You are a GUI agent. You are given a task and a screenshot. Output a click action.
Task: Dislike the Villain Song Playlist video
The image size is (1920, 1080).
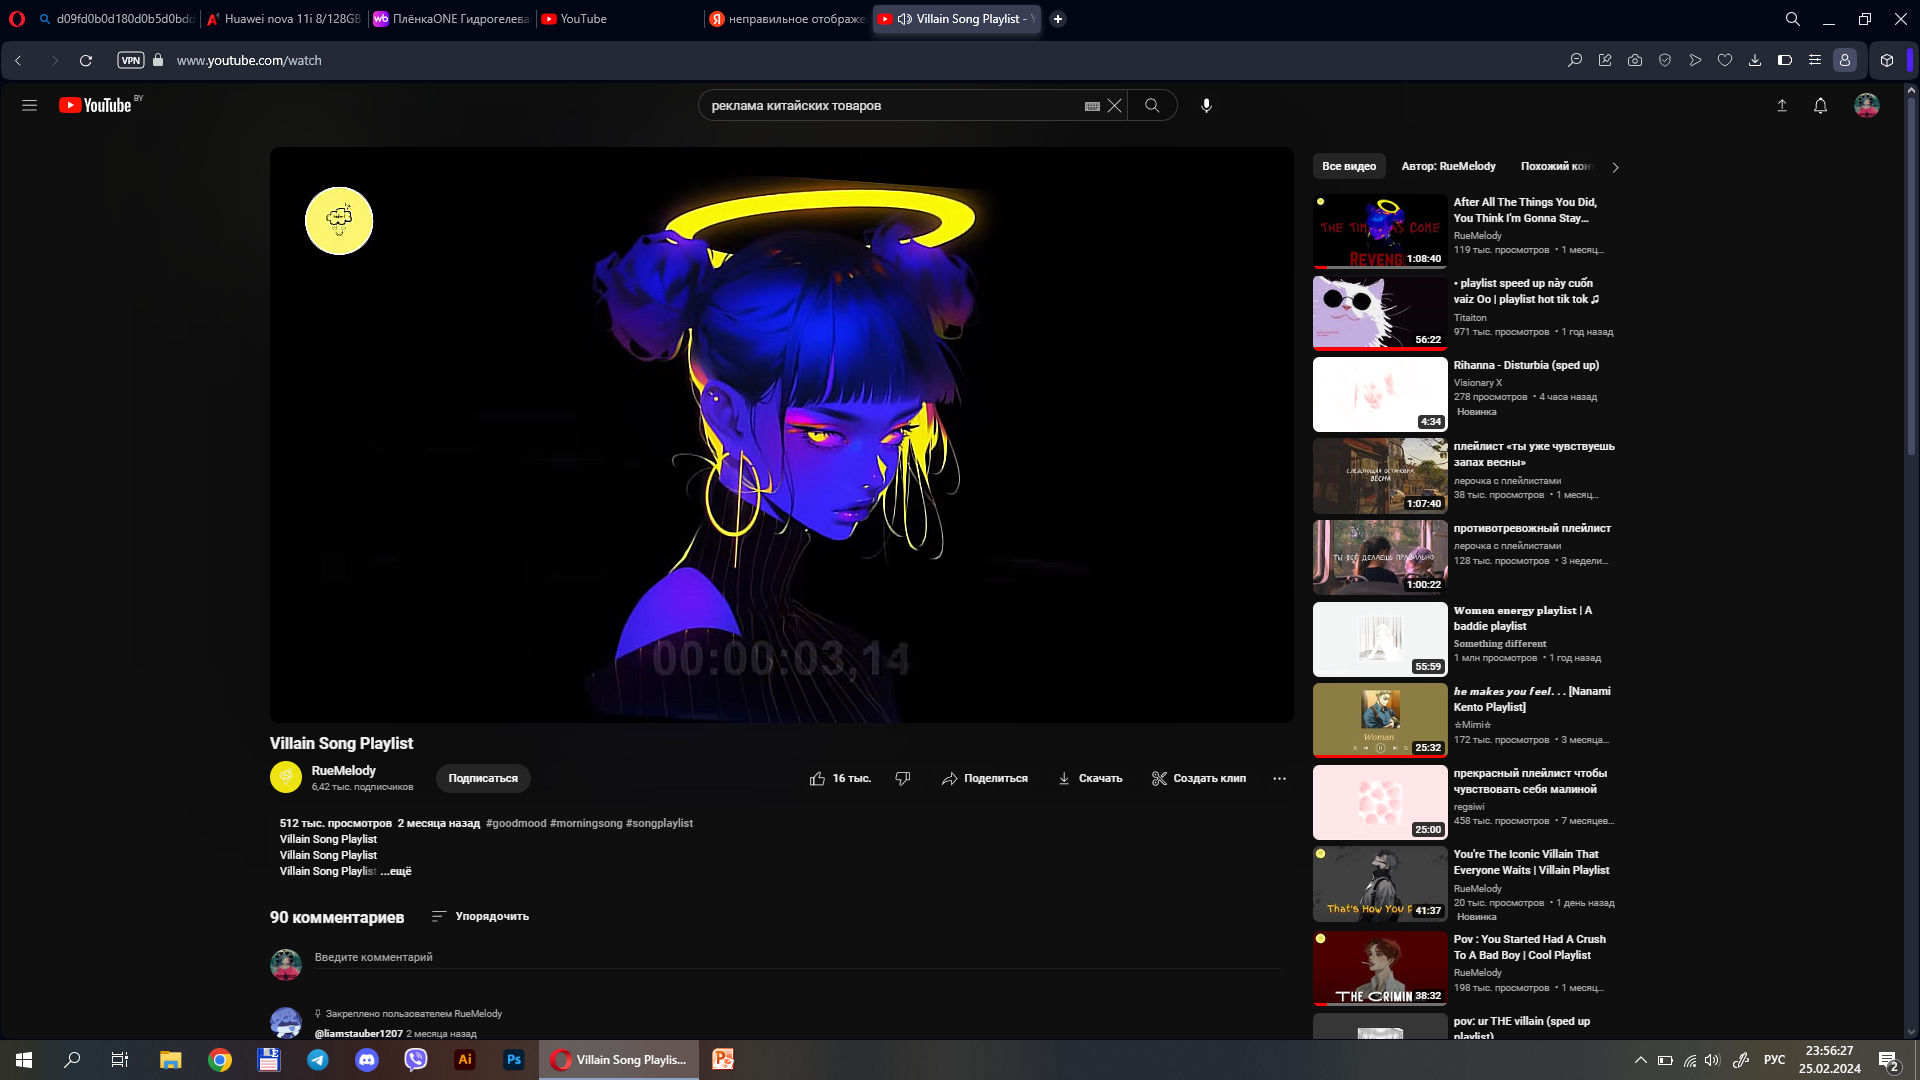coord(902,778)
